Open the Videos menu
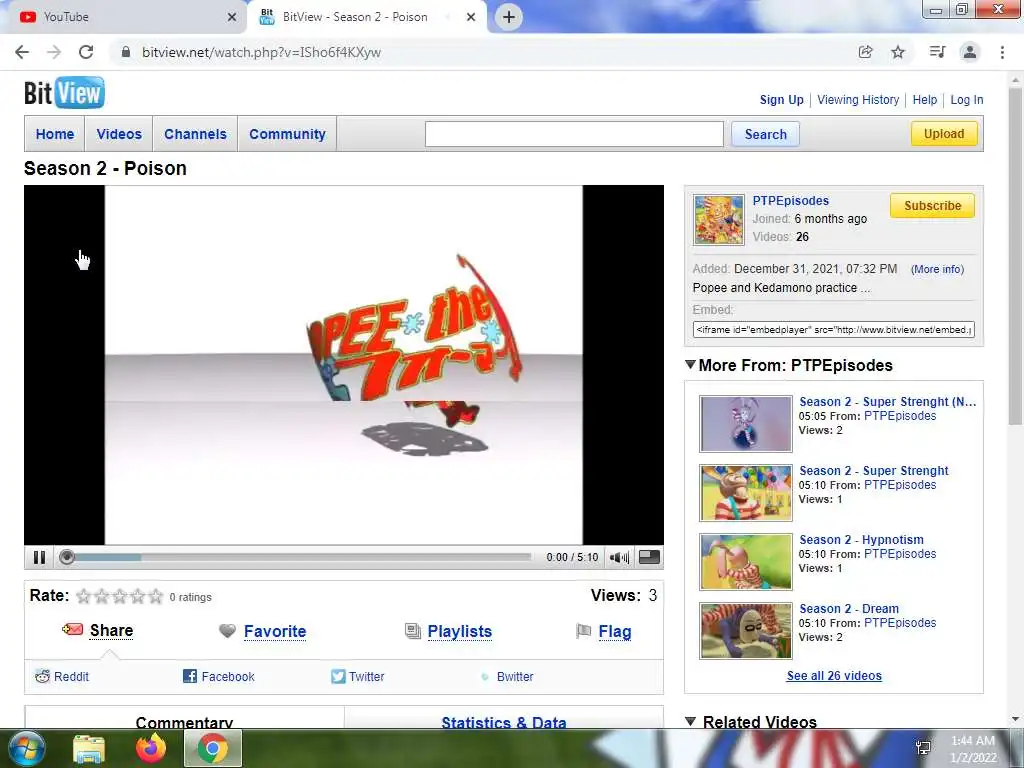Image resolution: width=1024 pixels, height=768 pixels. coord(119,134)
